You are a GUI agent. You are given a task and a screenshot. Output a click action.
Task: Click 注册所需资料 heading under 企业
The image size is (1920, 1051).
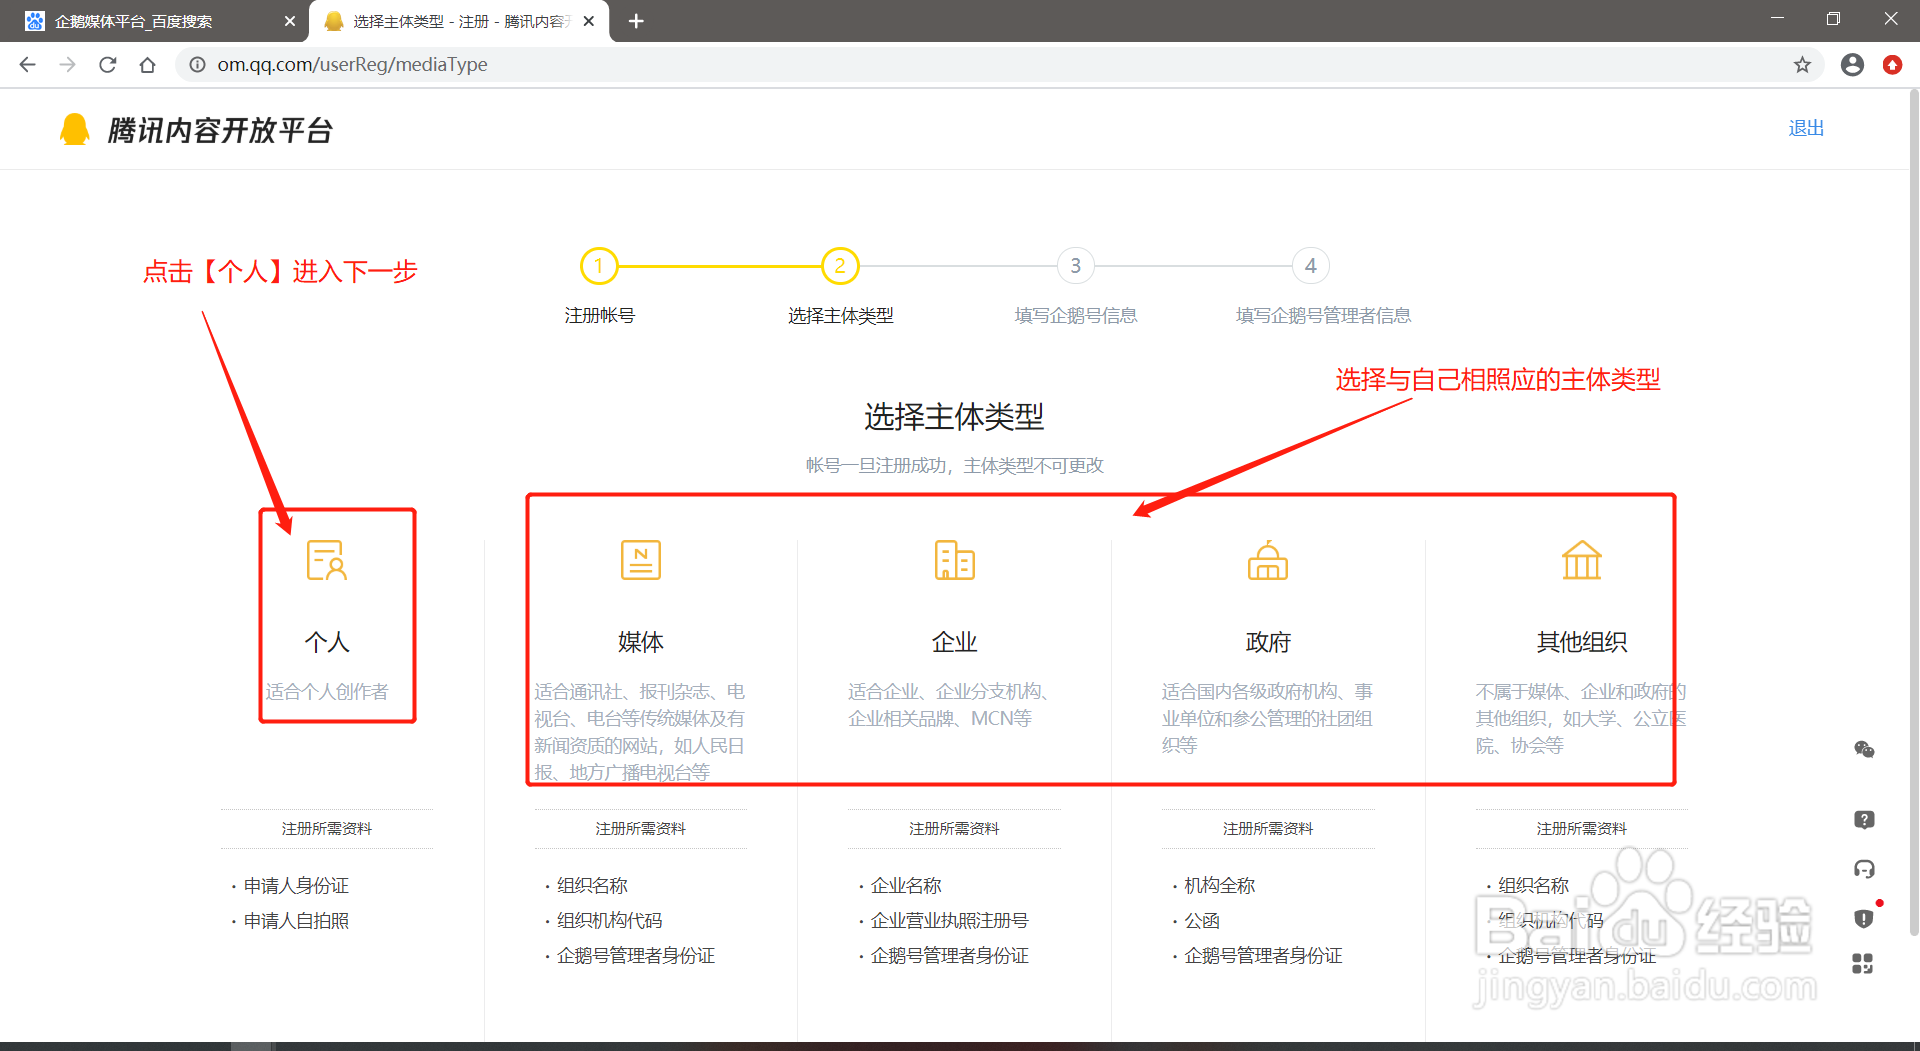click(x=954, y=829)
